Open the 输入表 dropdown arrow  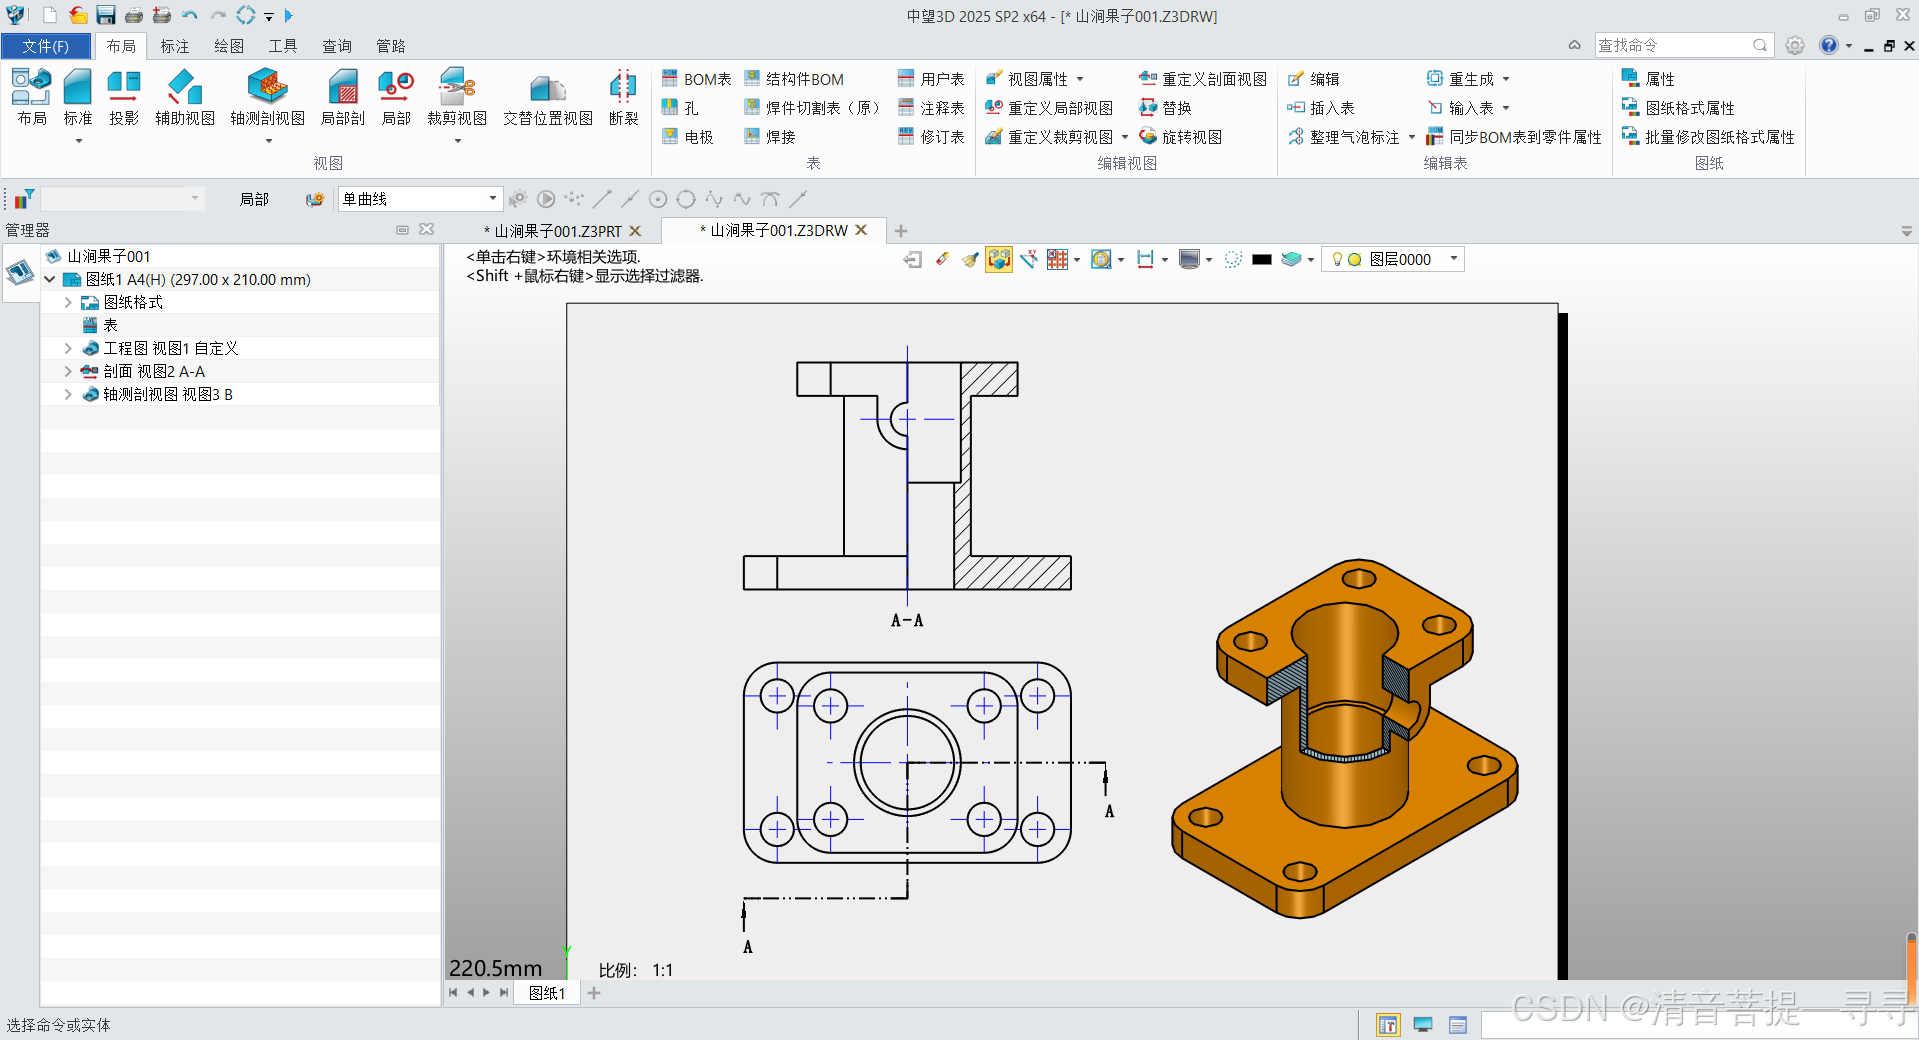coord(1506,108)
